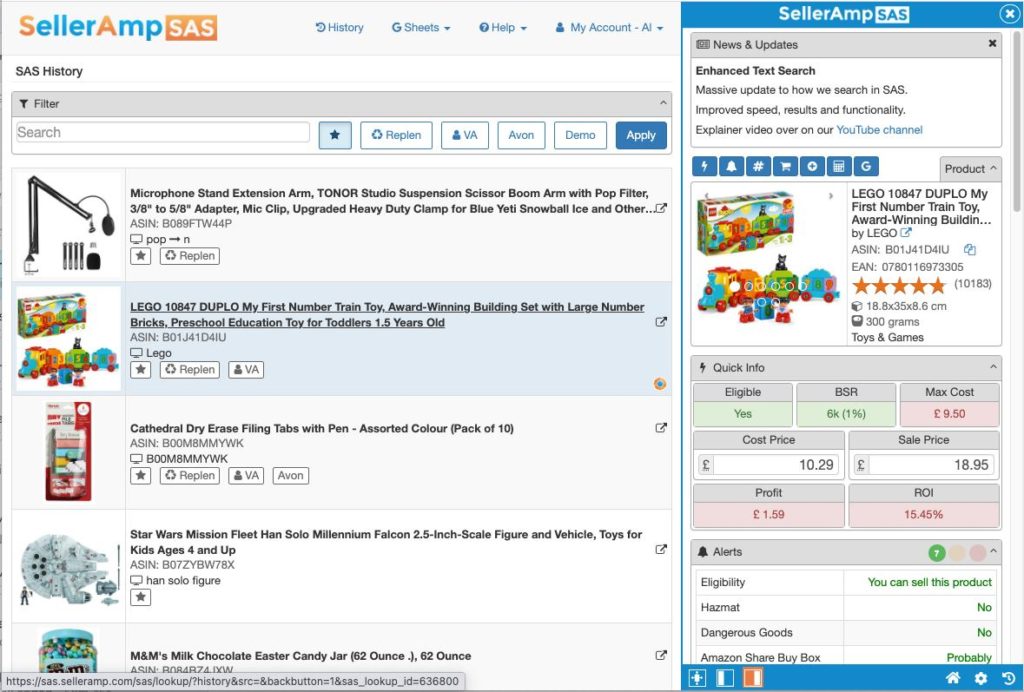Star the Han Solo Millennium Falcon item
Image resolution: width=1024 pixels, height=692 pixels.
tap(140, 597)
